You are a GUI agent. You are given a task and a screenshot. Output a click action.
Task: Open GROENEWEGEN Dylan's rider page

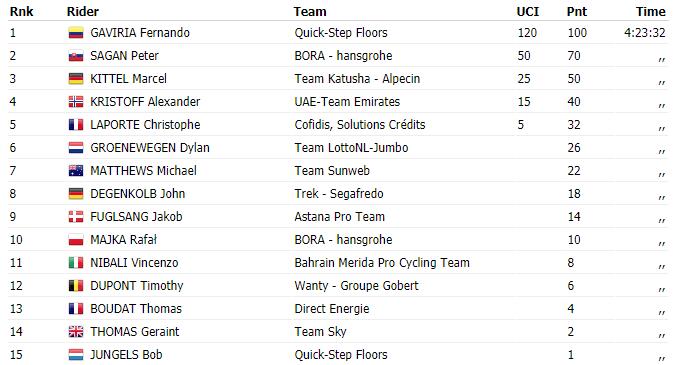tap(150, 148)
